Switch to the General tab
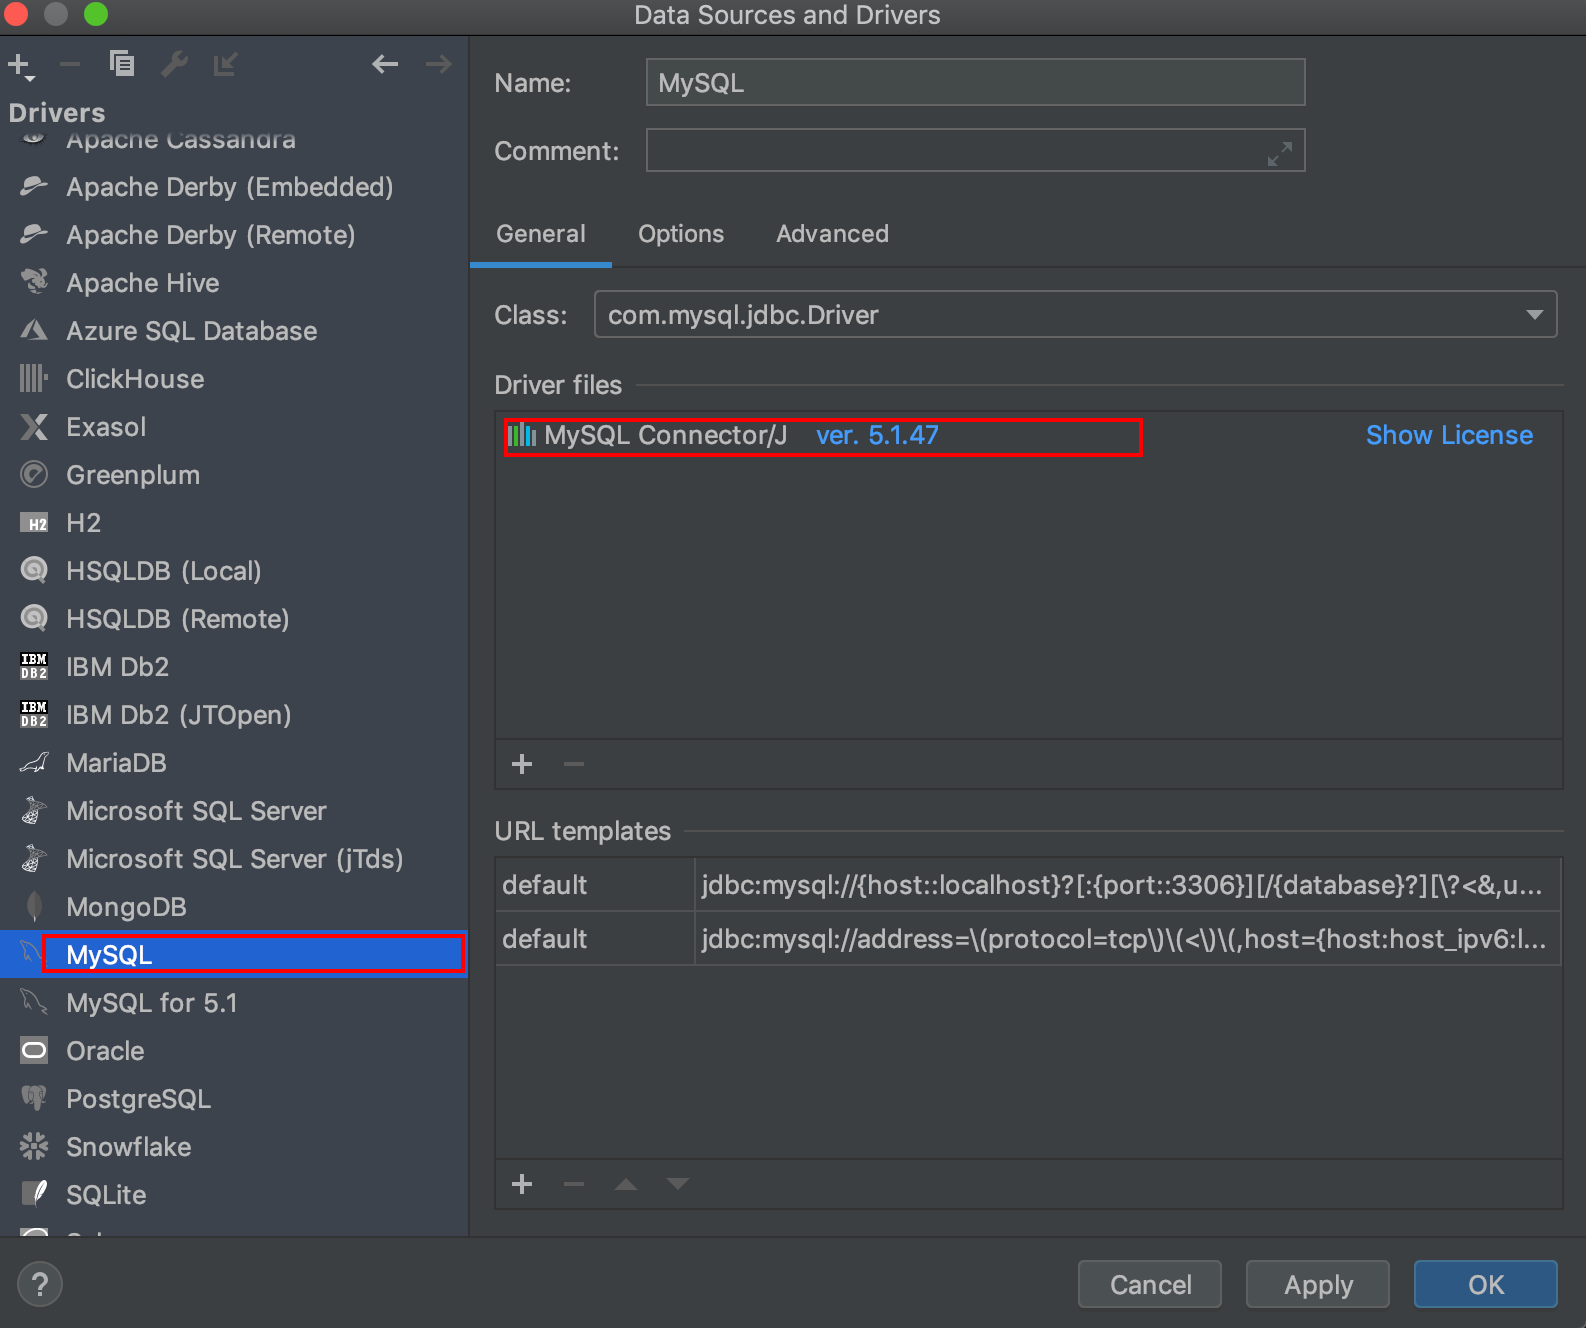This screenshot has height=1328, width=1586. [541, 234]
